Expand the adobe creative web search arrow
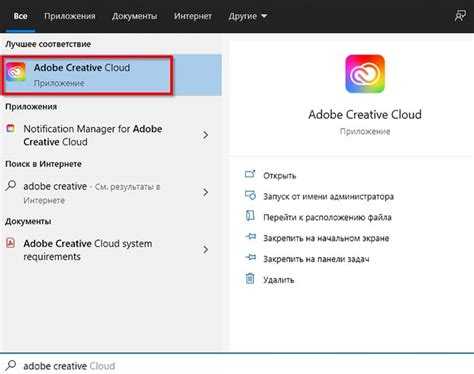 205,192
